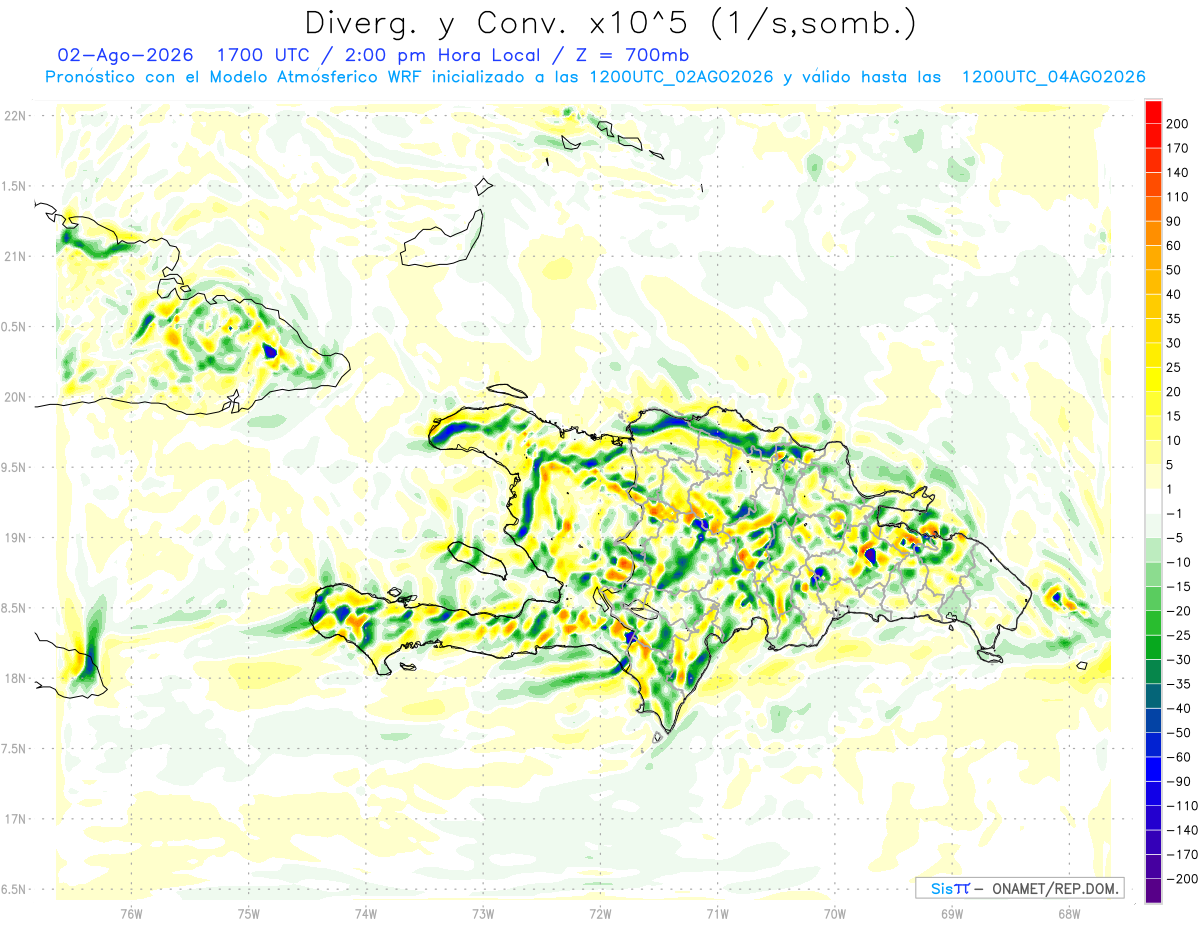Click the white colorbar segment between -1 and 1

1153,501
